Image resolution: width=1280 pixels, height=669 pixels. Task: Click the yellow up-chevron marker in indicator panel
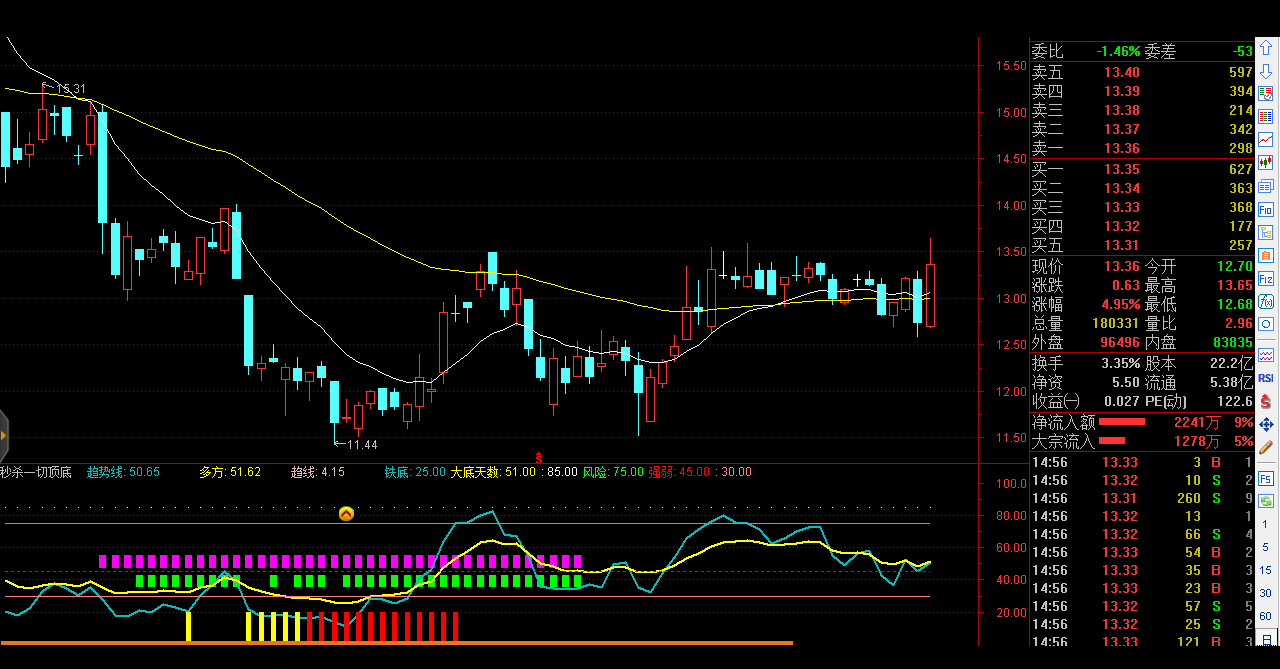346,514
